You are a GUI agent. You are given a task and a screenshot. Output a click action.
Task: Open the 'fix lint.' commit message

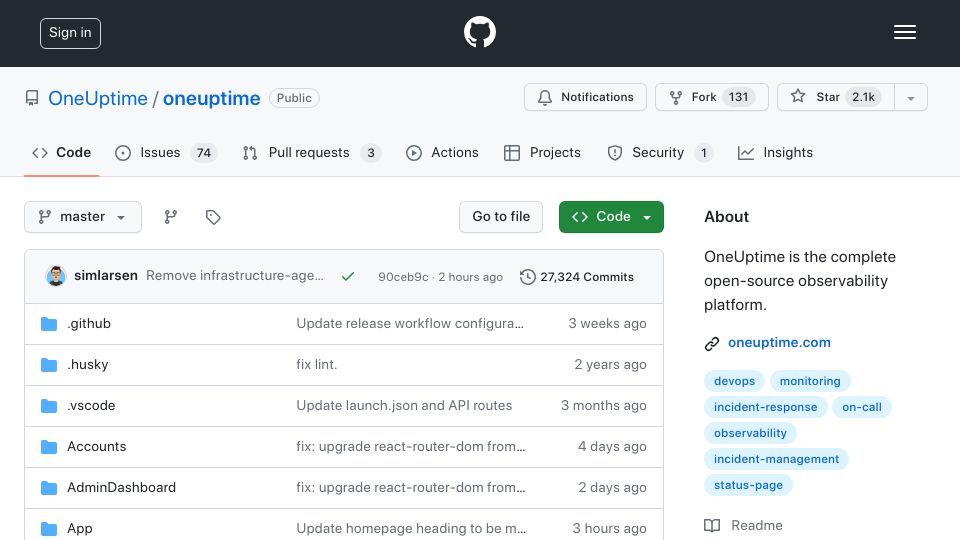pos(317,364)
